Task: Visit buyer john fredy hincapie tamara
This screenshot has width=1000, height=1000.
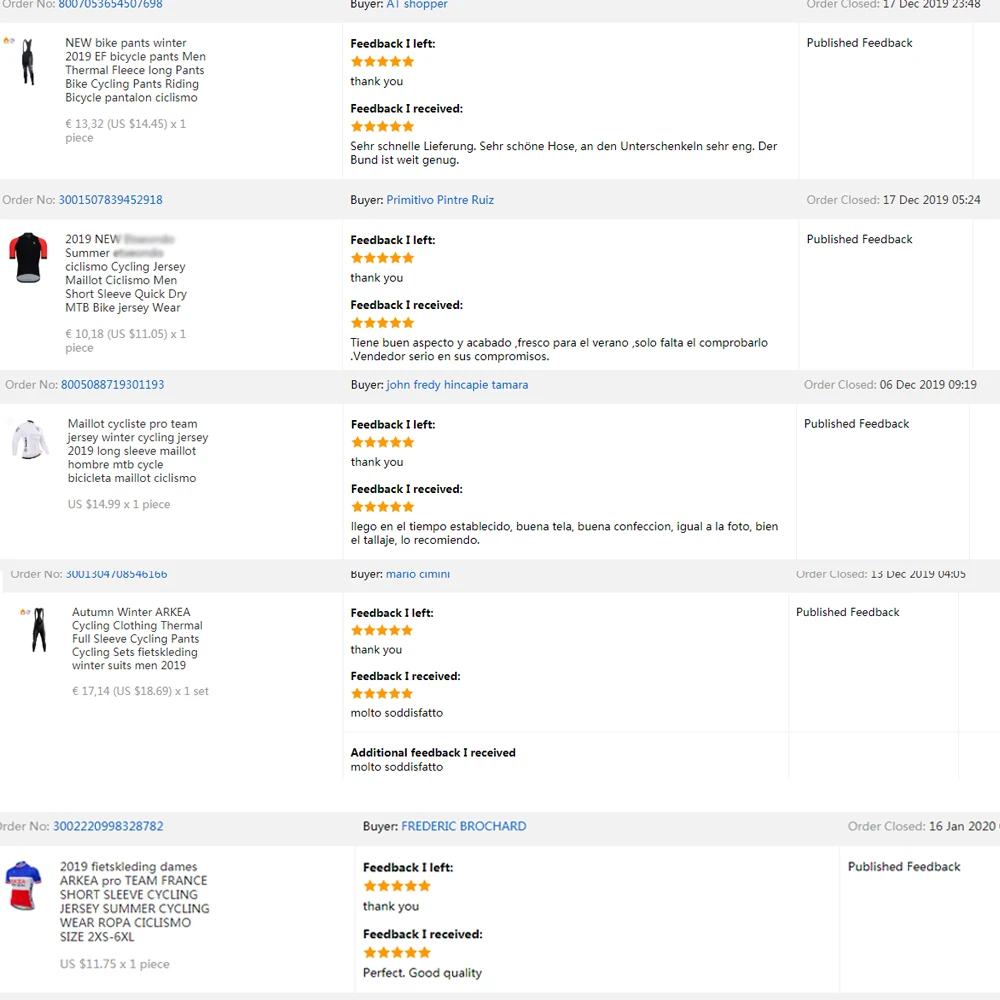Action: pyautogui.click(x=457, y=385)
